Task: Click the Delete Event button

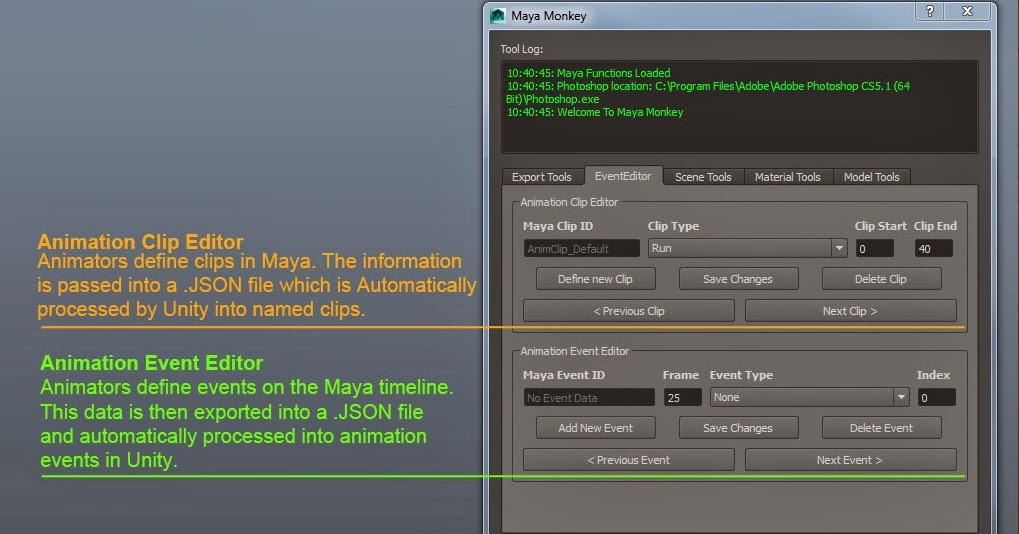Action: point(881,427)
